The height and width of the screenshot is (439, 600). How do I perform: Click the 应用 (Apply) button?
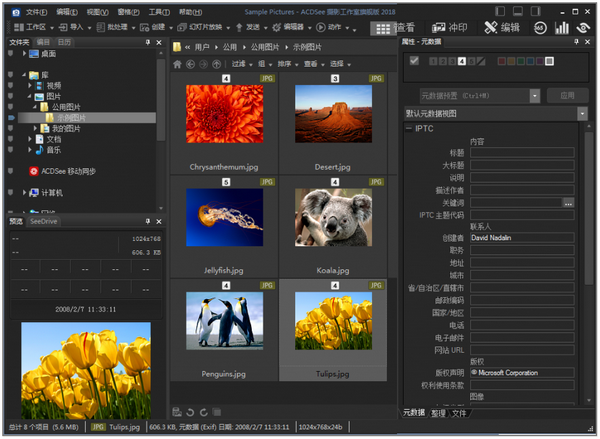click(x=567, y=96)
